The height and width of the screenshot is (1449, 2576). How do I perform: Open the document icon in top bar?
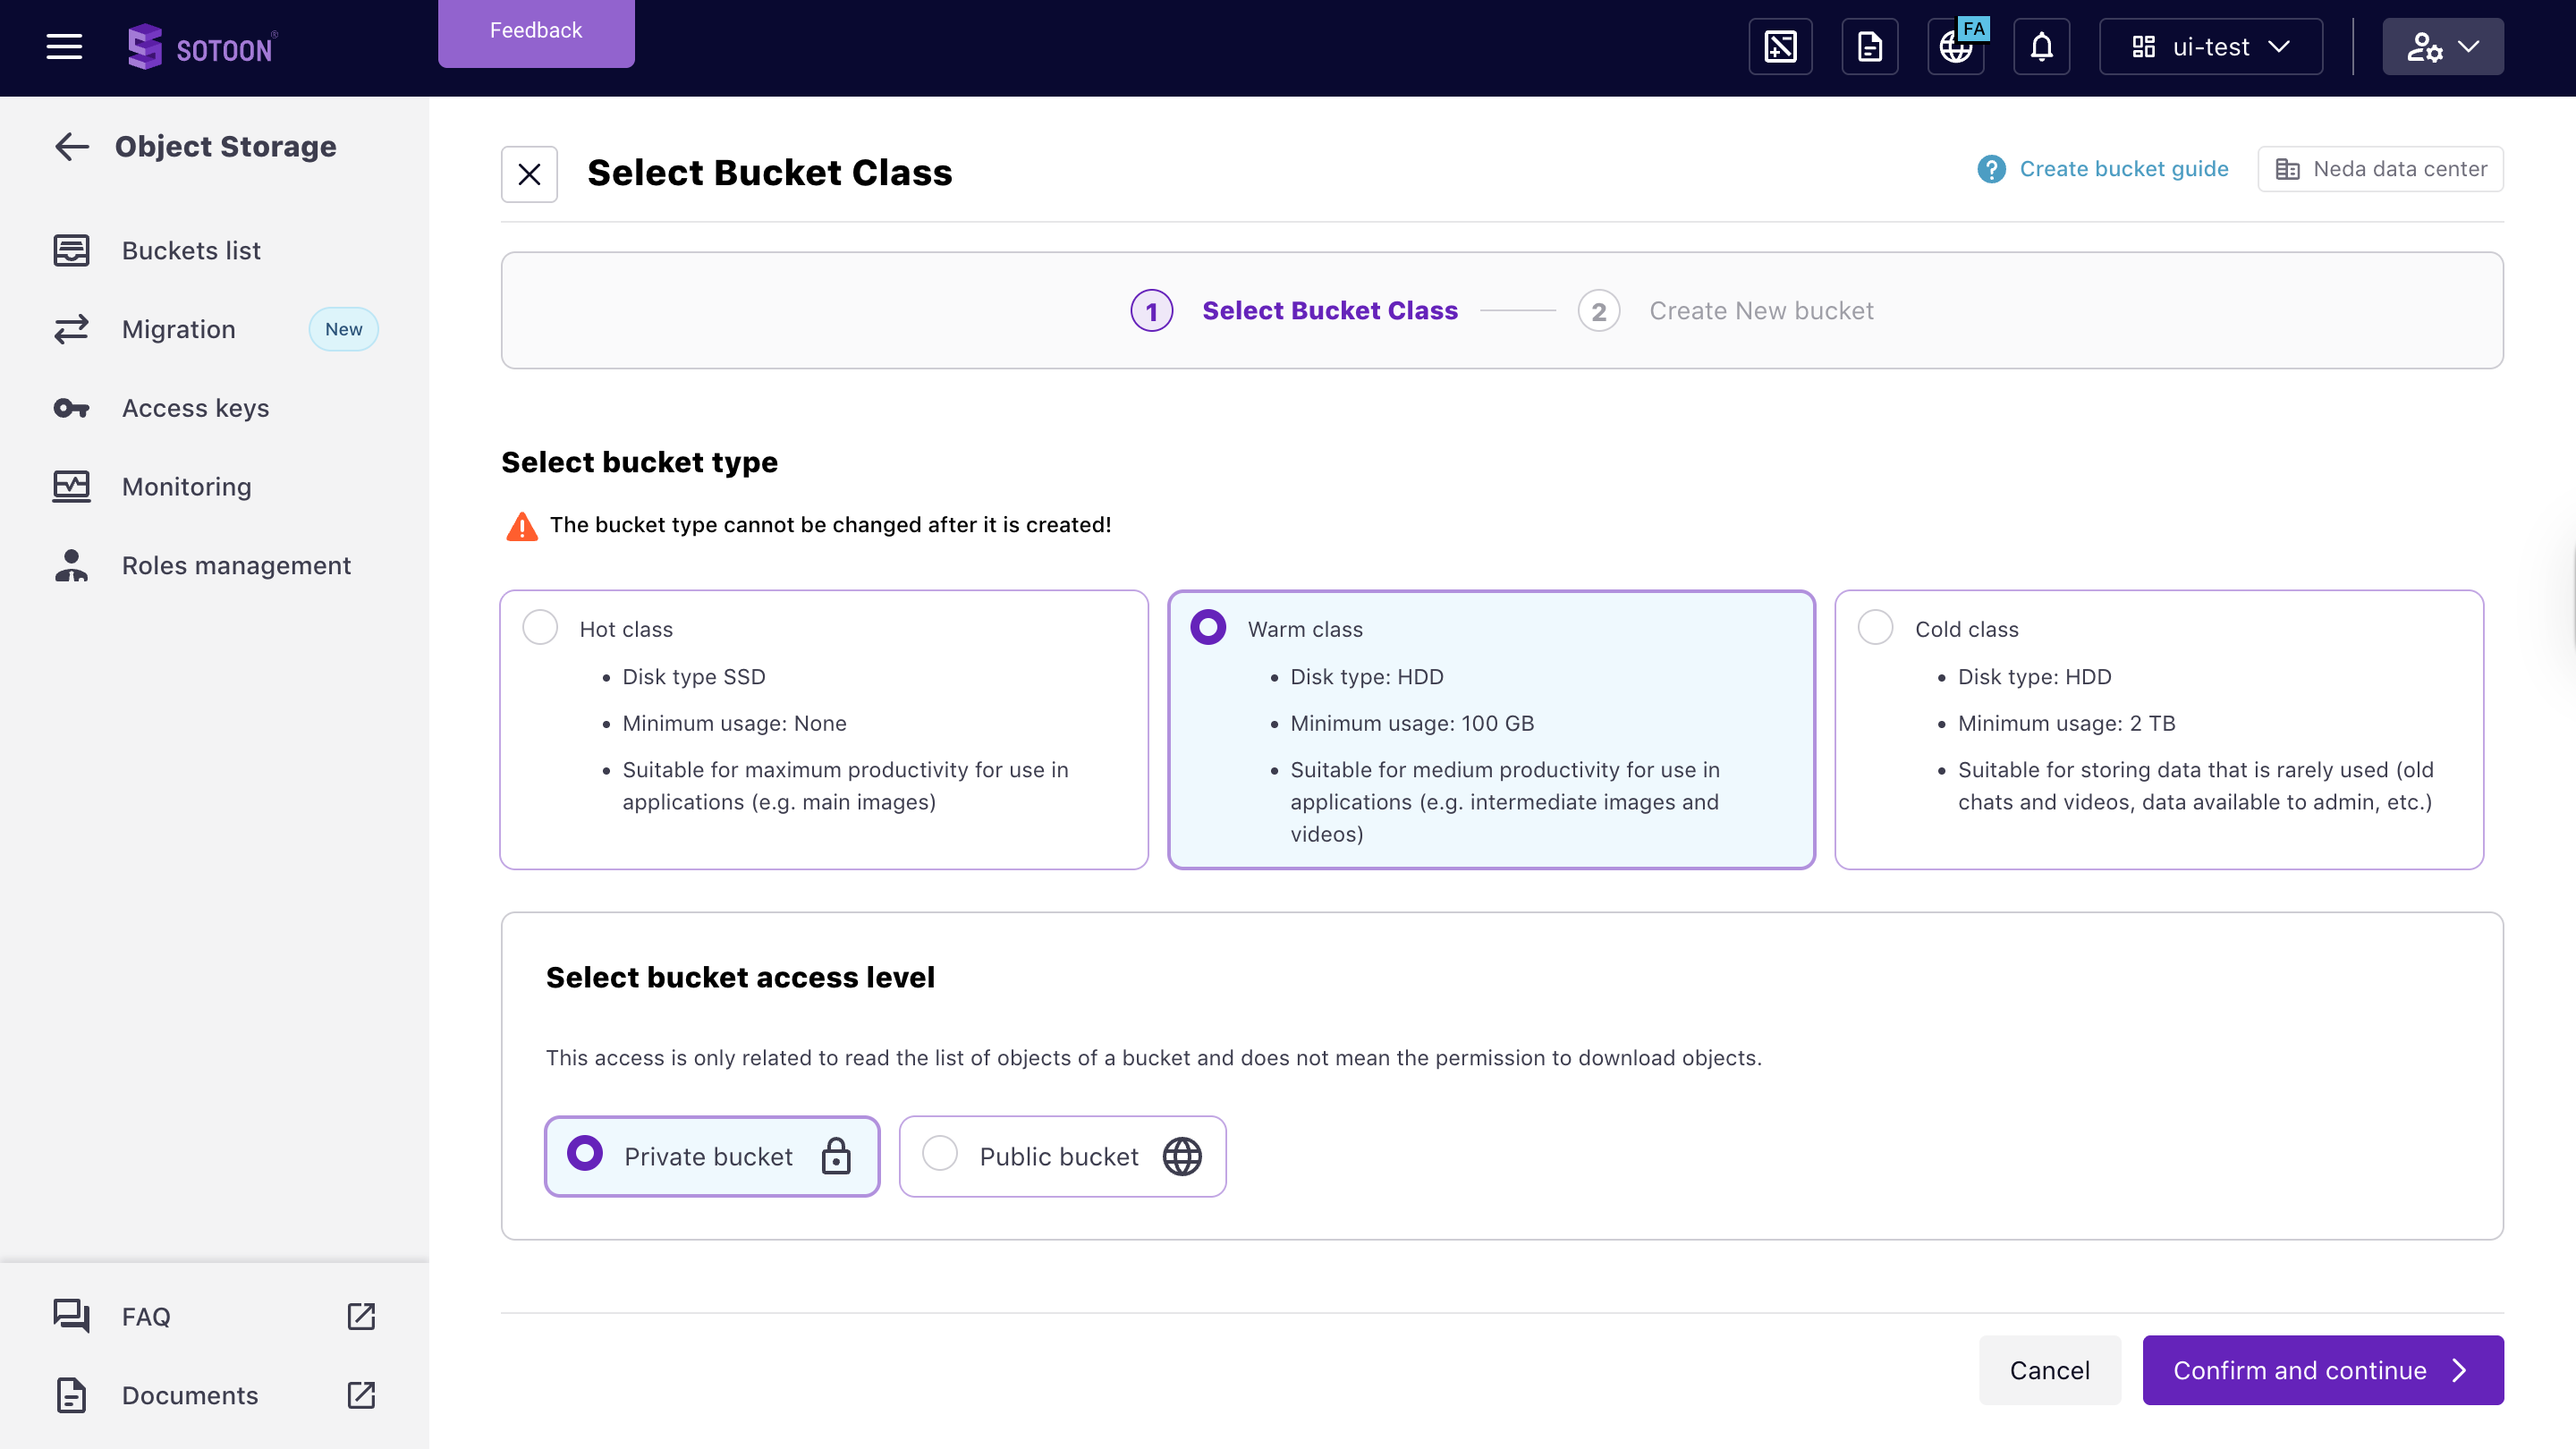click(1869, 47)
